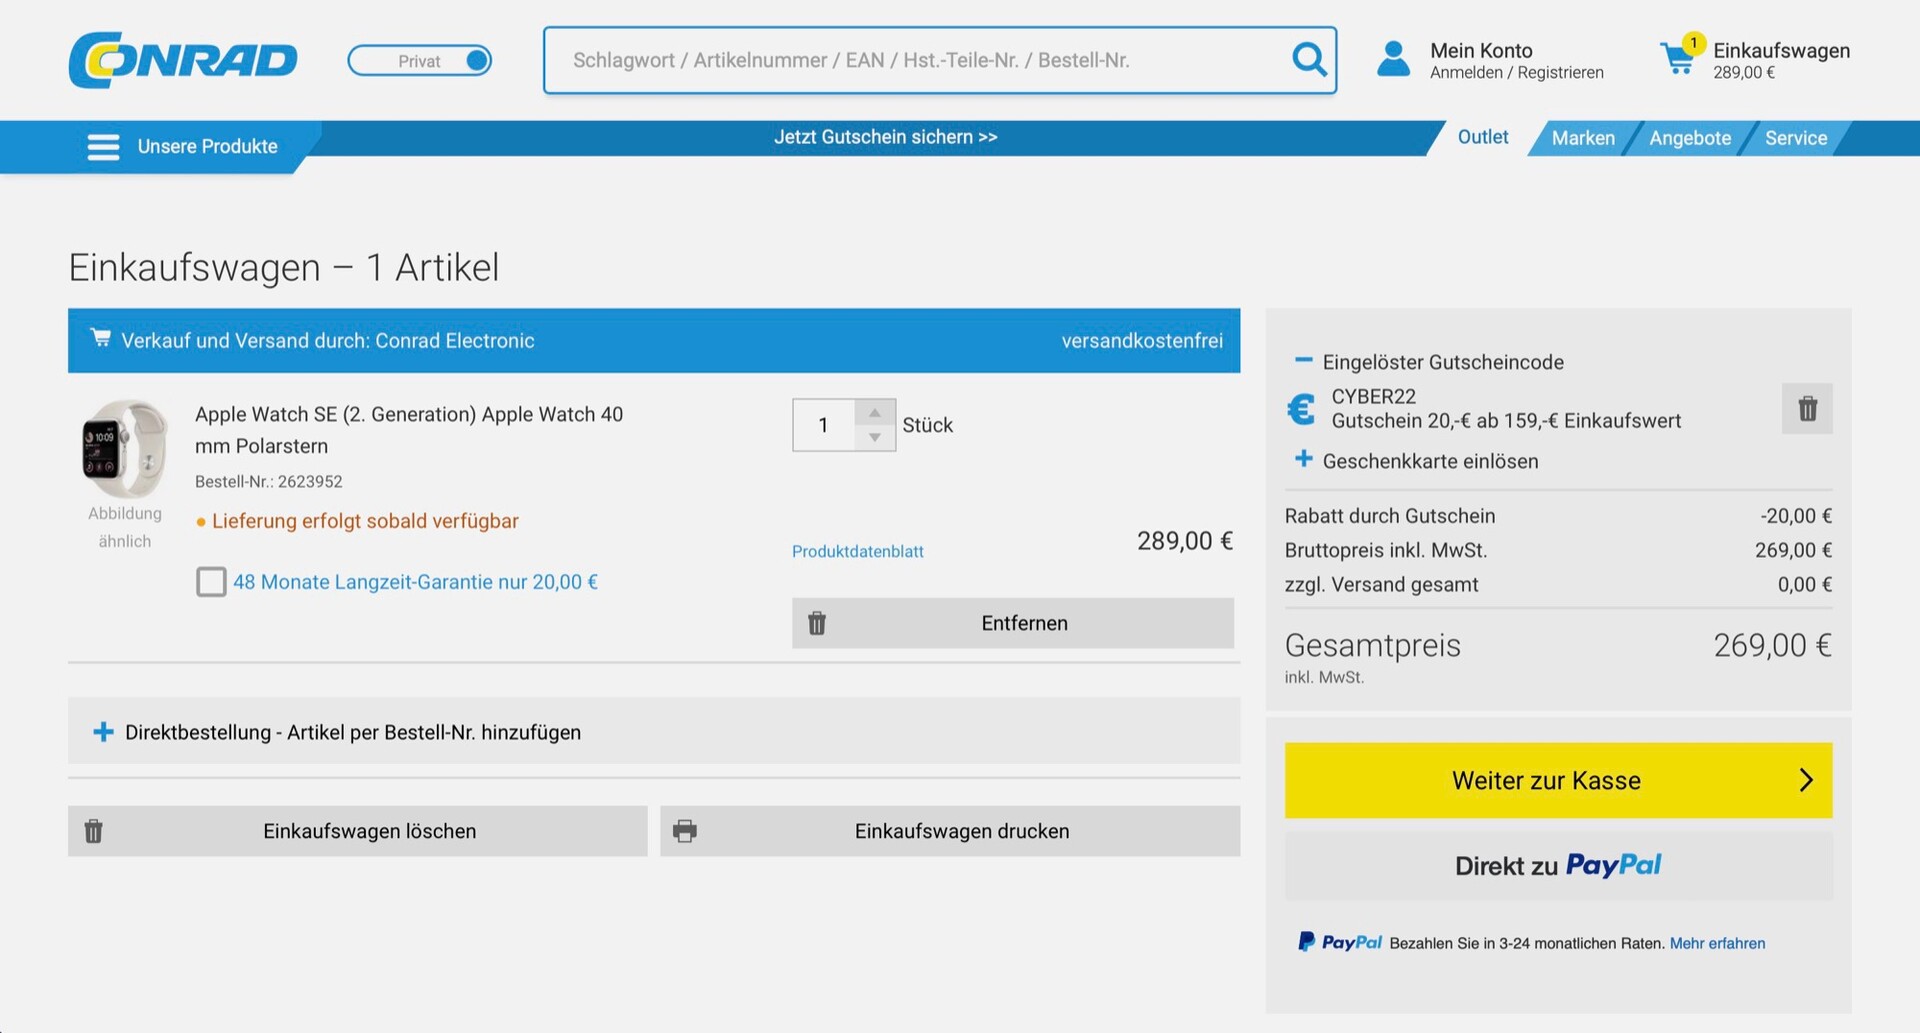Screen dimensions: 1920x1033
Task: Click the printer icon for Einkaufswagen drucken
Action: coord(685,831)
